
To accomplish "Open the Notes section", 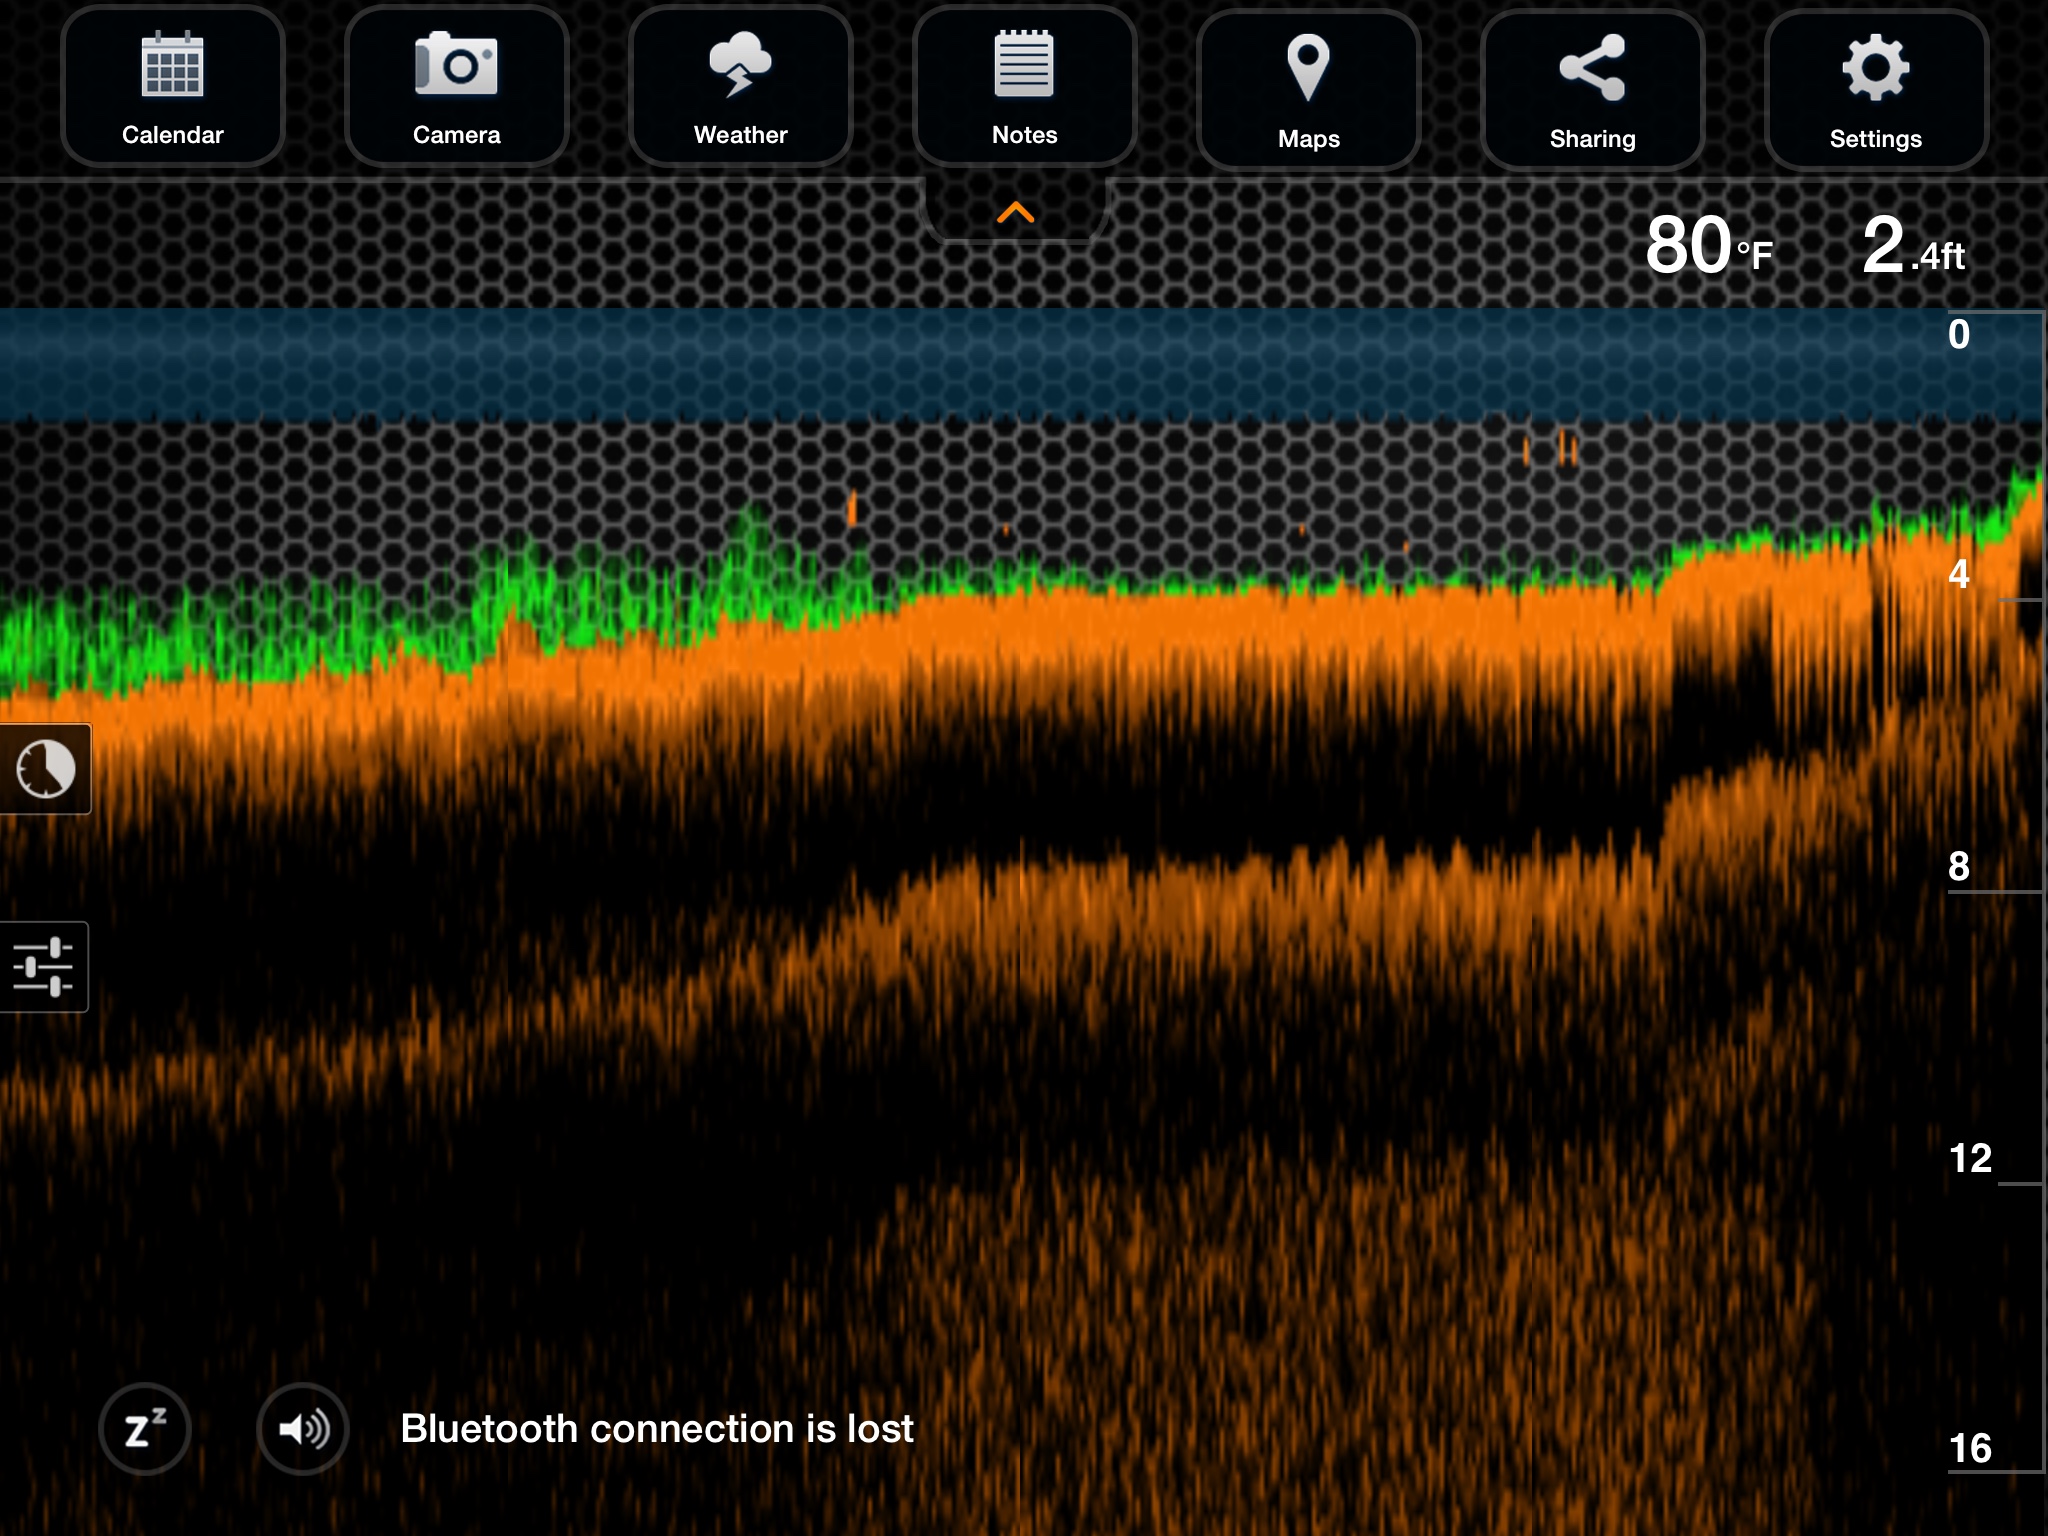I will pyautogui.click(x=1024, y=88).
